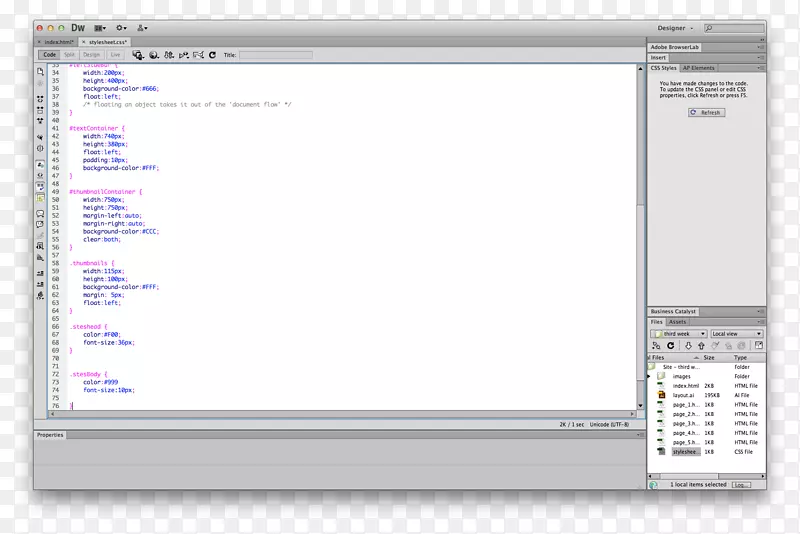Click the document Title input field
The height and width of the screenshot is (534, 800).
click(x=276, y=55)
